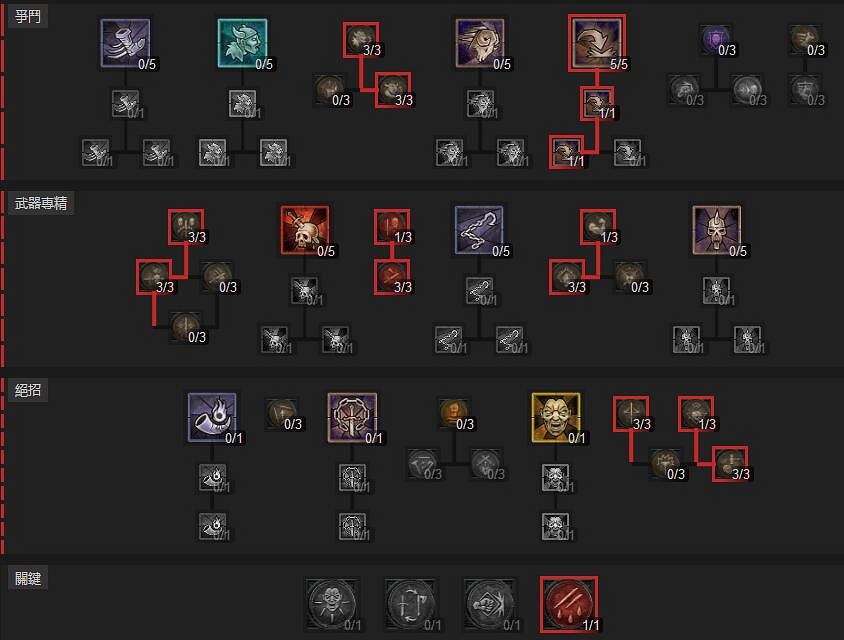Select the chain weapon skill icon 0/5
Image resolution: width=844 pixels, height=640 pixels.
(479, 230)
